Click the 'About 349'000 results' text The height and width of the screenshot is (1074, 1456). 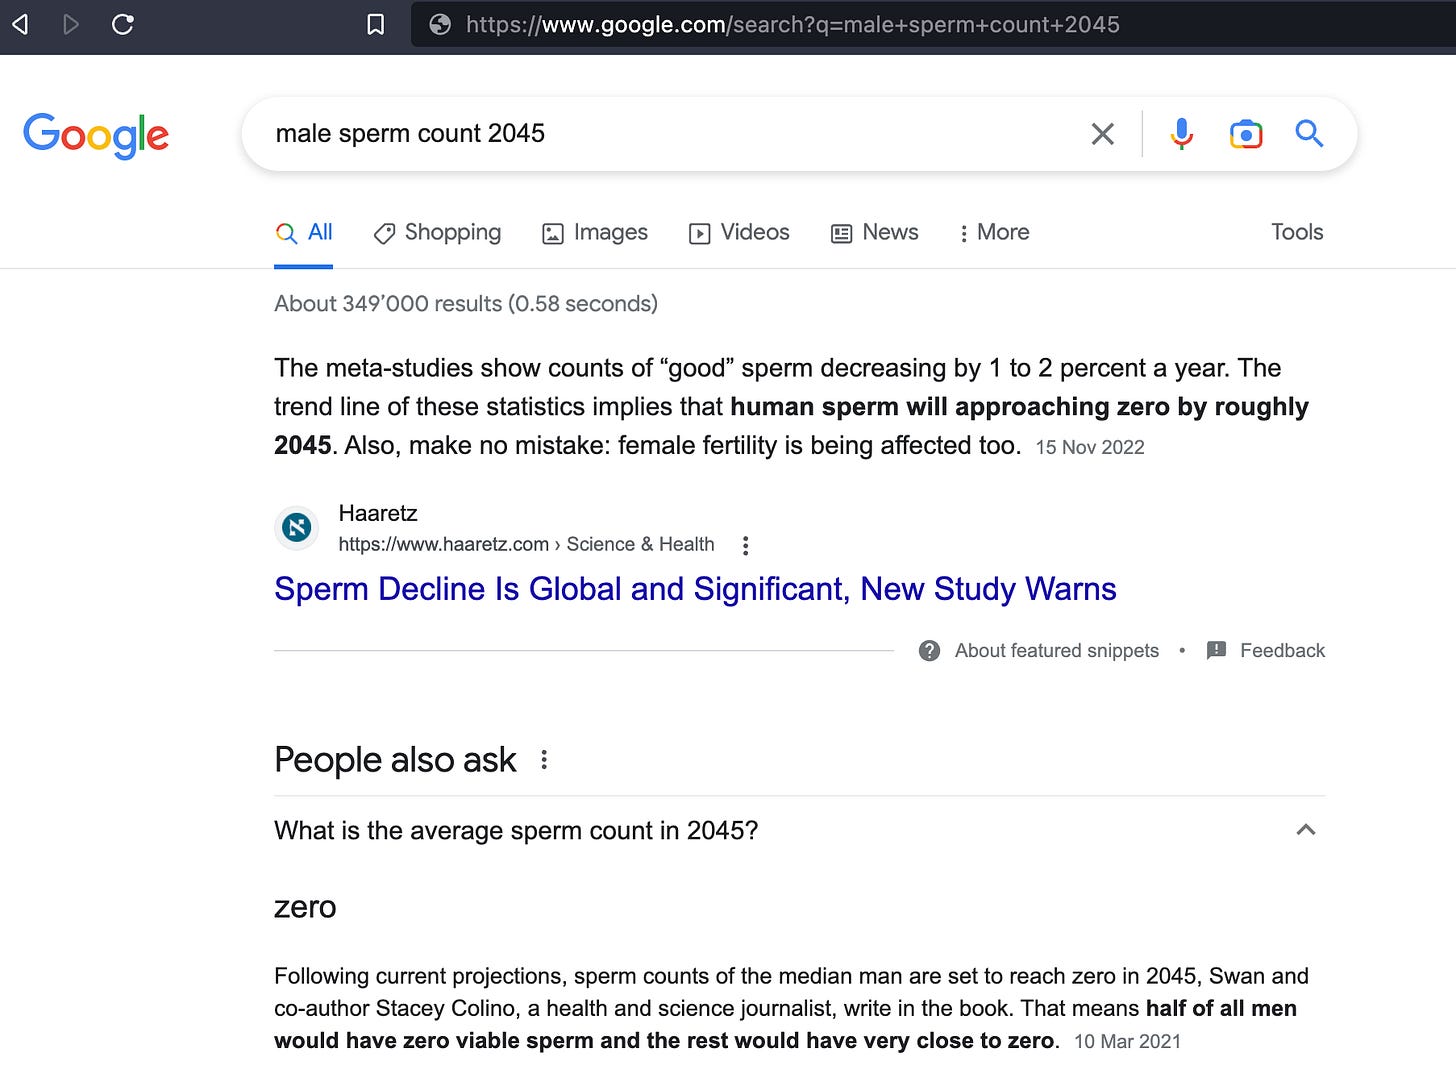point(466,304)
